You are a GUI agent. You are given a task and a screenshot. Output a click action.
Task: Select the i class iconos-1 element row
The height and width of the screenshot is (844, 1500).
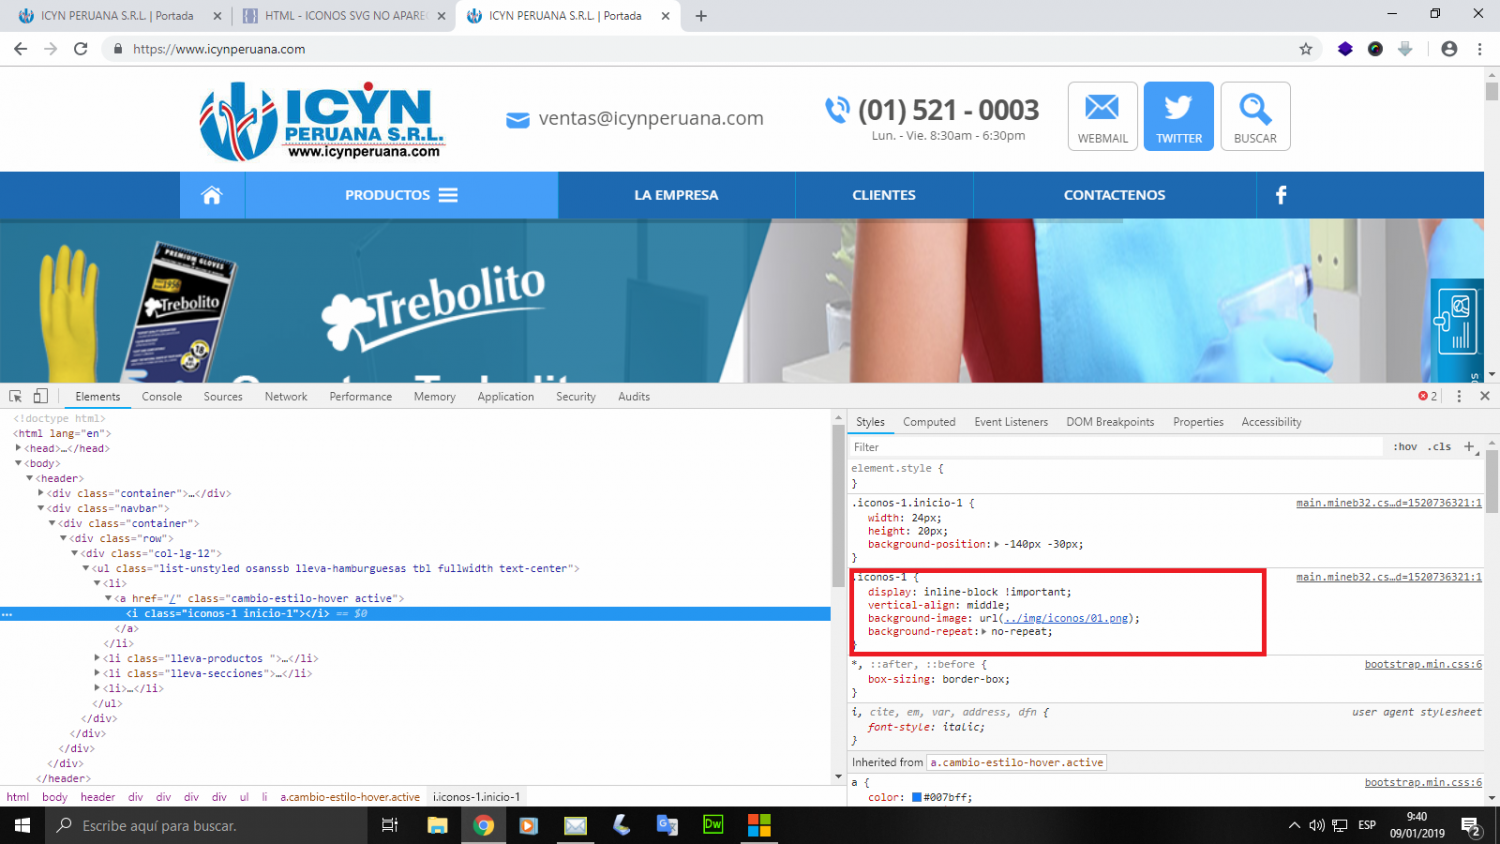[415, 613]
